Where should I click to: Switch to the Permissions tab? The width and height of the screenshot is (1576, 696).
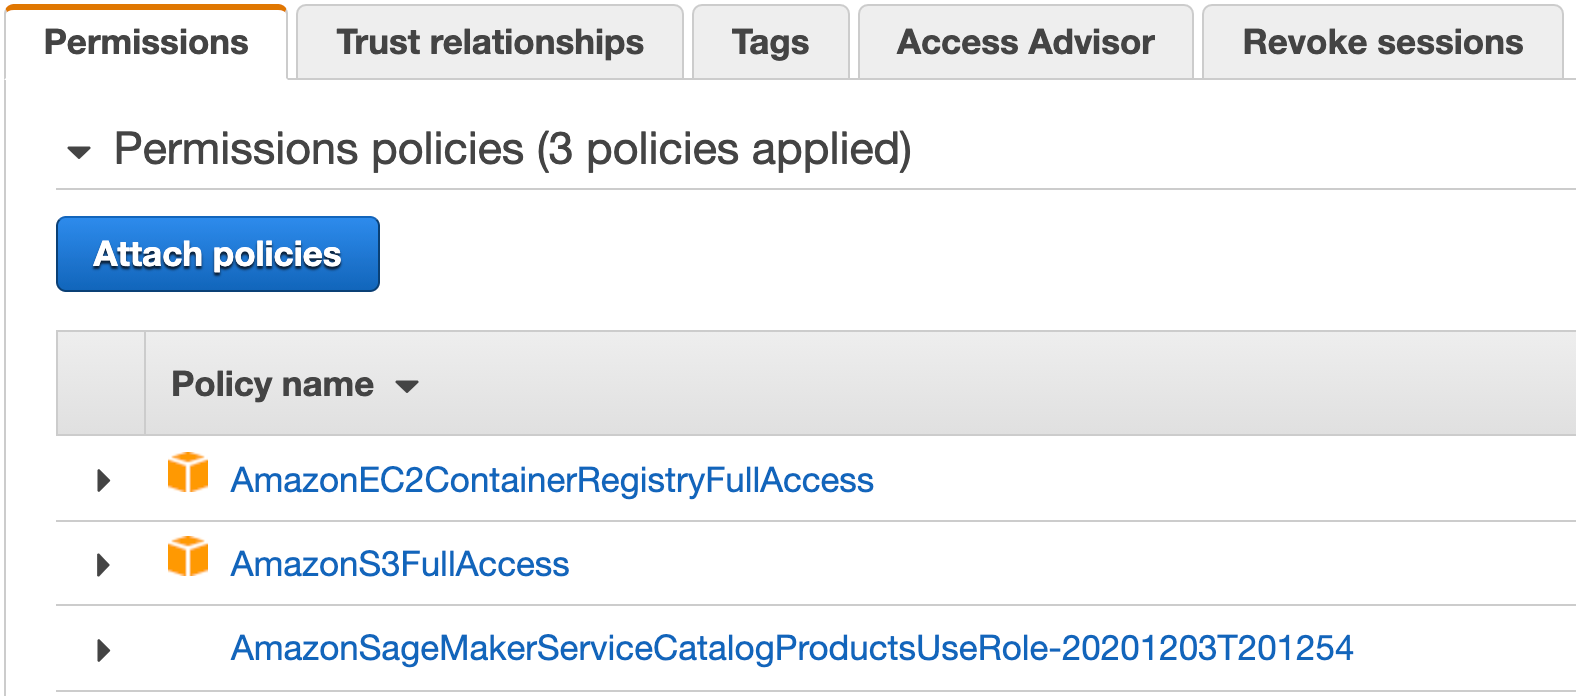point(146,43)
